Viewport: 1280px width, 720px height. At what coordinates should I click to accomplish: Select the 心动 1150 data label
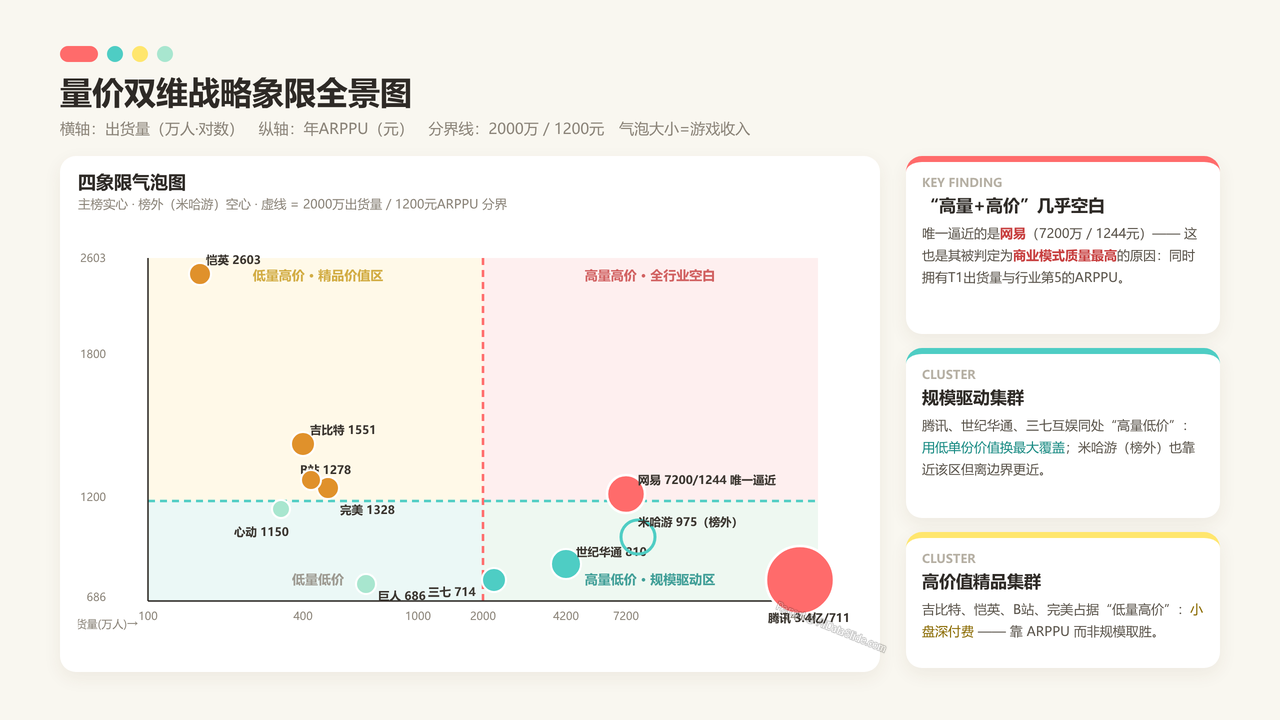click(x=261, y=532)
